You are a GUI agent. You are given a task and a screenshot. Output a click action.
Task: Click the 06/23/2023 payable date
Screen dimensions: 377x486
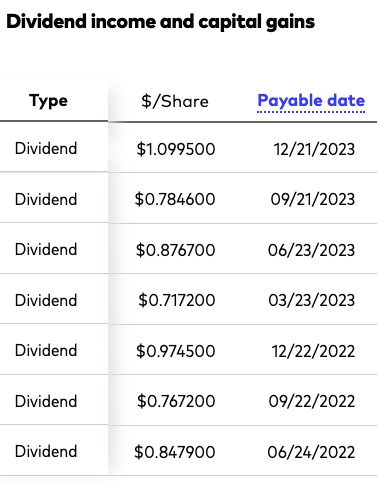coord(311,250)
